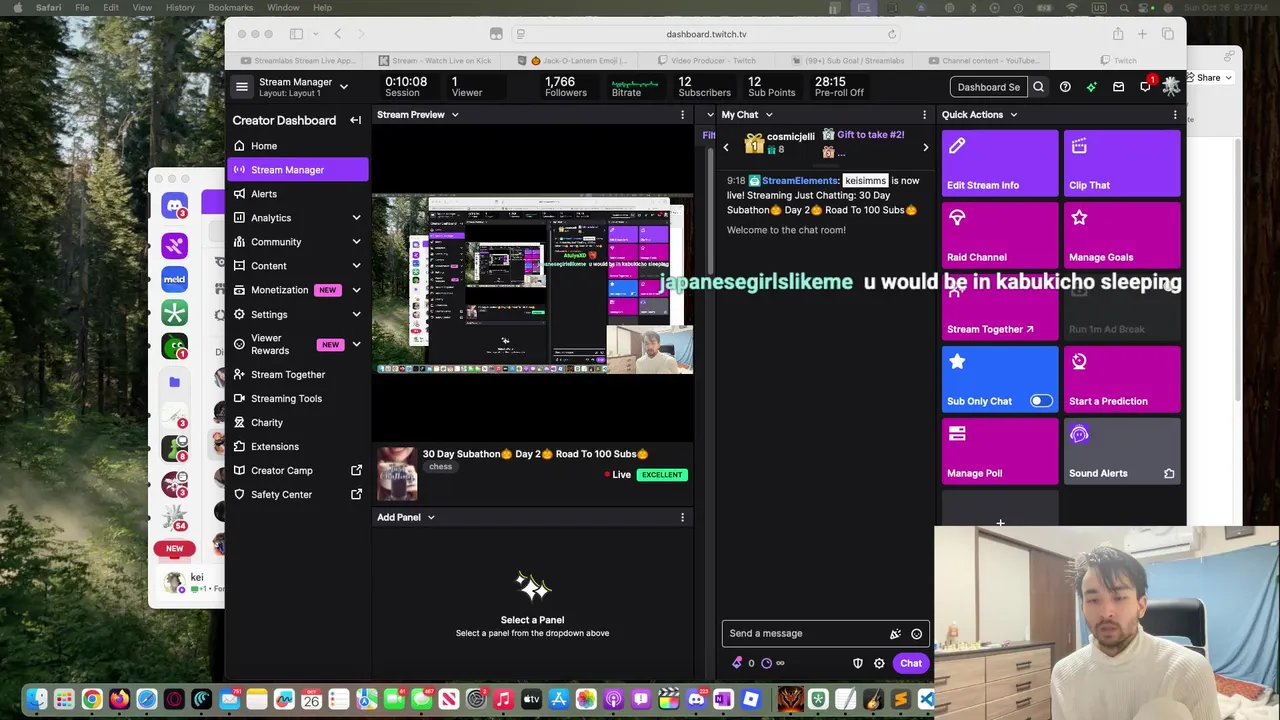Open the History menu in menu bar
The height and width of the screenshot is (720, 1280).
pyautogui.click(x=180, y=7)
